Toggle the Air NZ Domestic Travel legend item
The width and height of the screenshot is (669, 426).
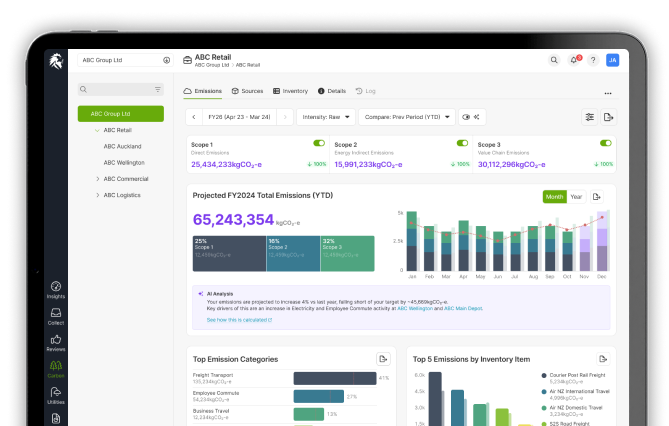pyautogui.click(x=572, y=411)
